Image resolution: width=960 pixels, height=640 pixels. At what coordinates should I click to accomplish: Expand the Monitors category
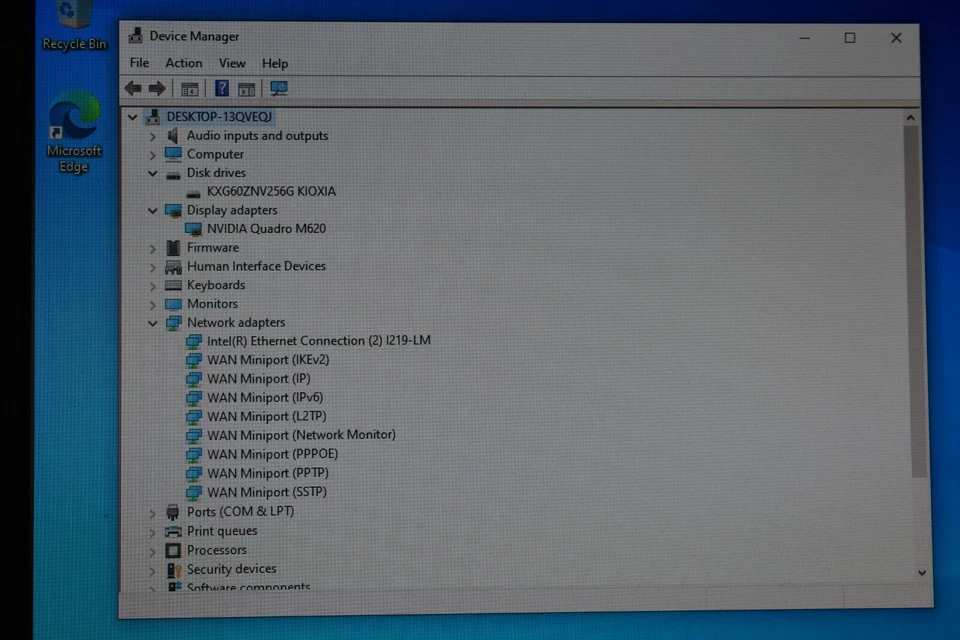click(x=152, y=303)
